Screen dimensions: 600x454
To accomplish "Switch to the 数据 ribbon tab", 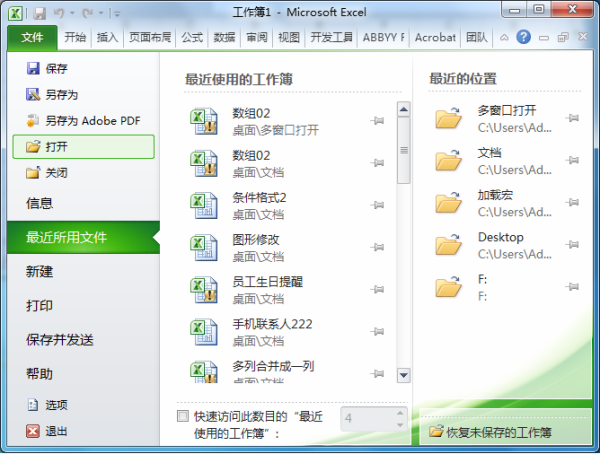I will click(224, 38).
